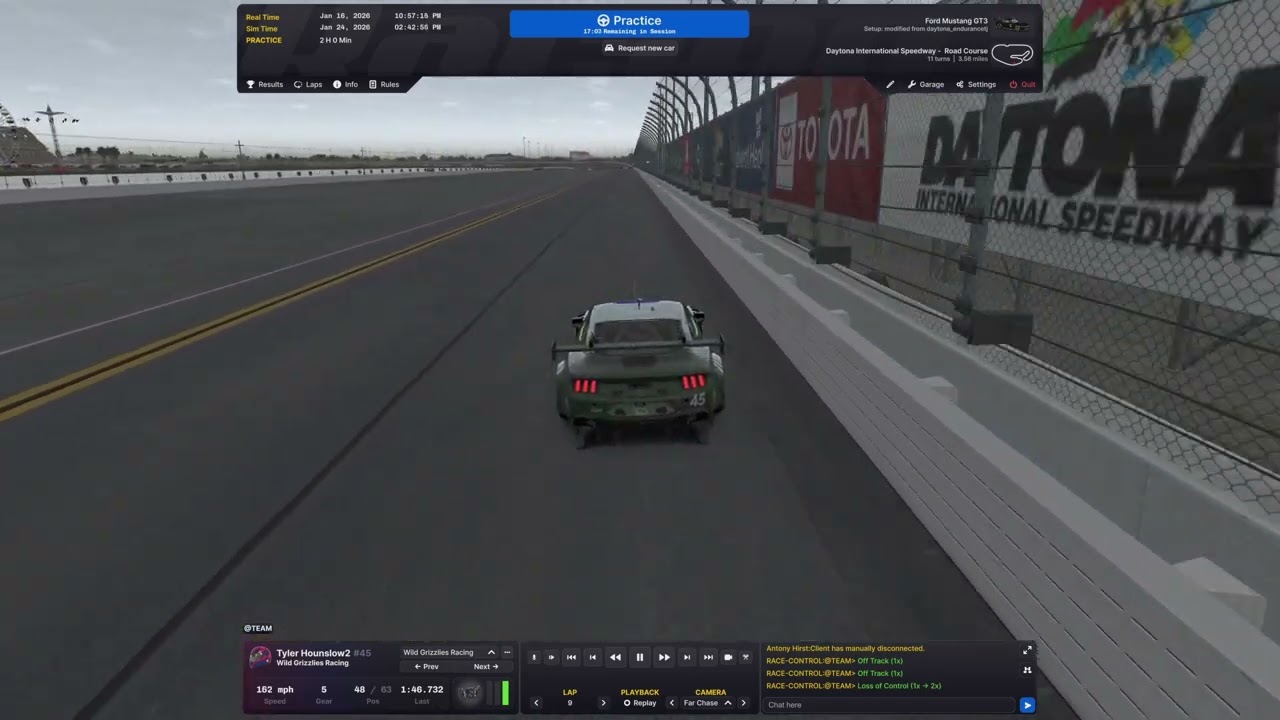Click the driver helmet avatar
Viewport: 1280px width, 720px height.
[x=260, y=658]
